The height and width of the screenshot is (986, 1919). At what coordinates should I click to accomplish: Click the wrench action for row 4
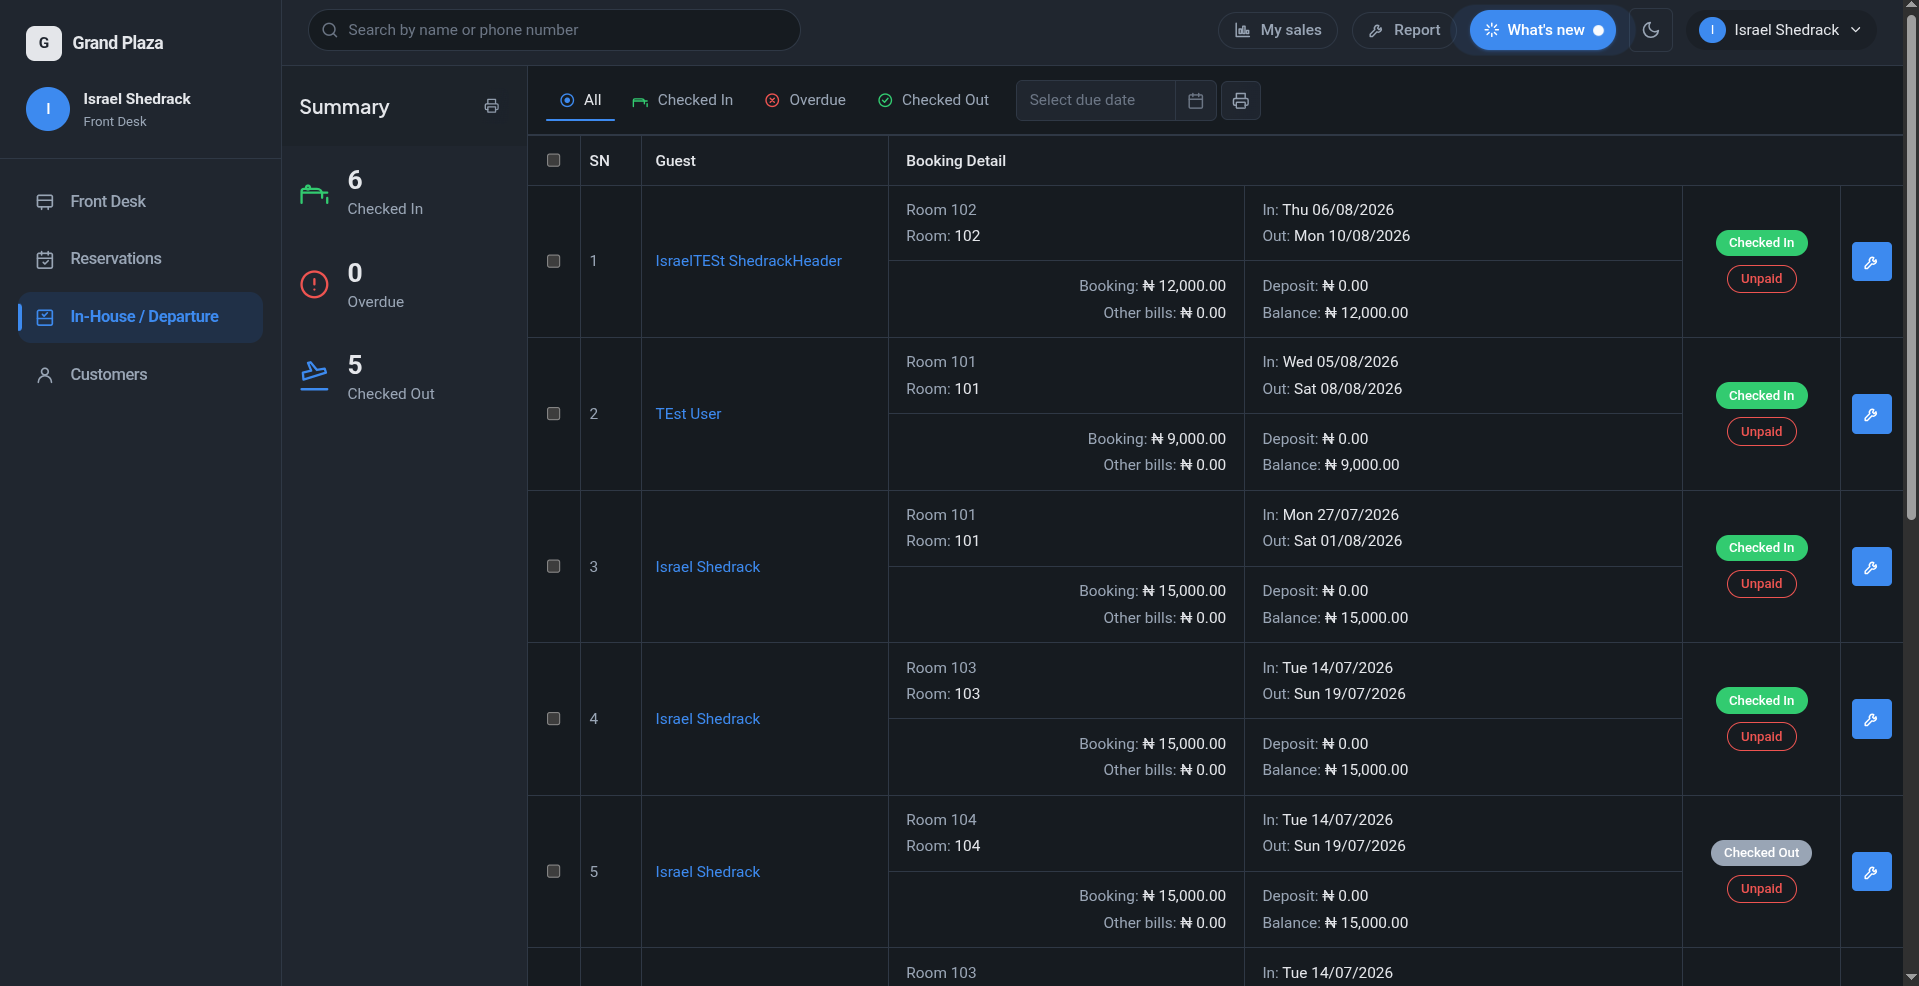coord(1871,719)
